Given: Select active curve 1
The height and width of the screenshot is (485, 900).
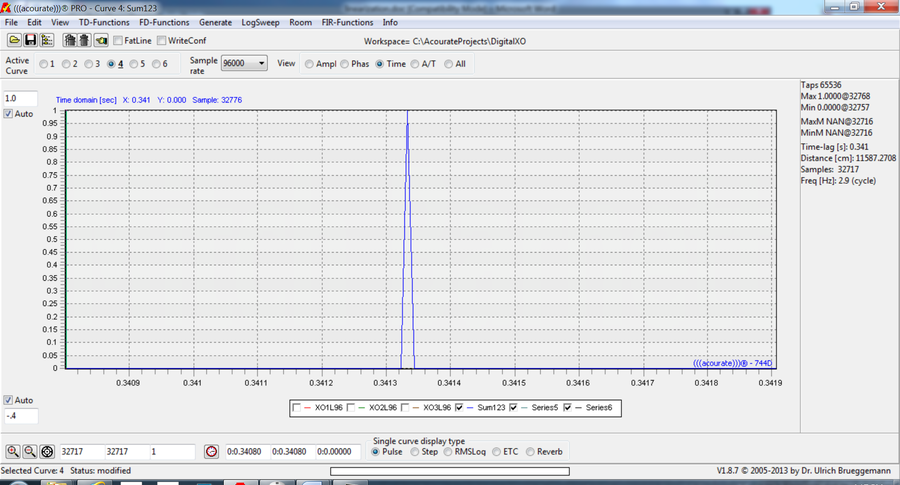Looking at the screenshot, I should 44,64.
